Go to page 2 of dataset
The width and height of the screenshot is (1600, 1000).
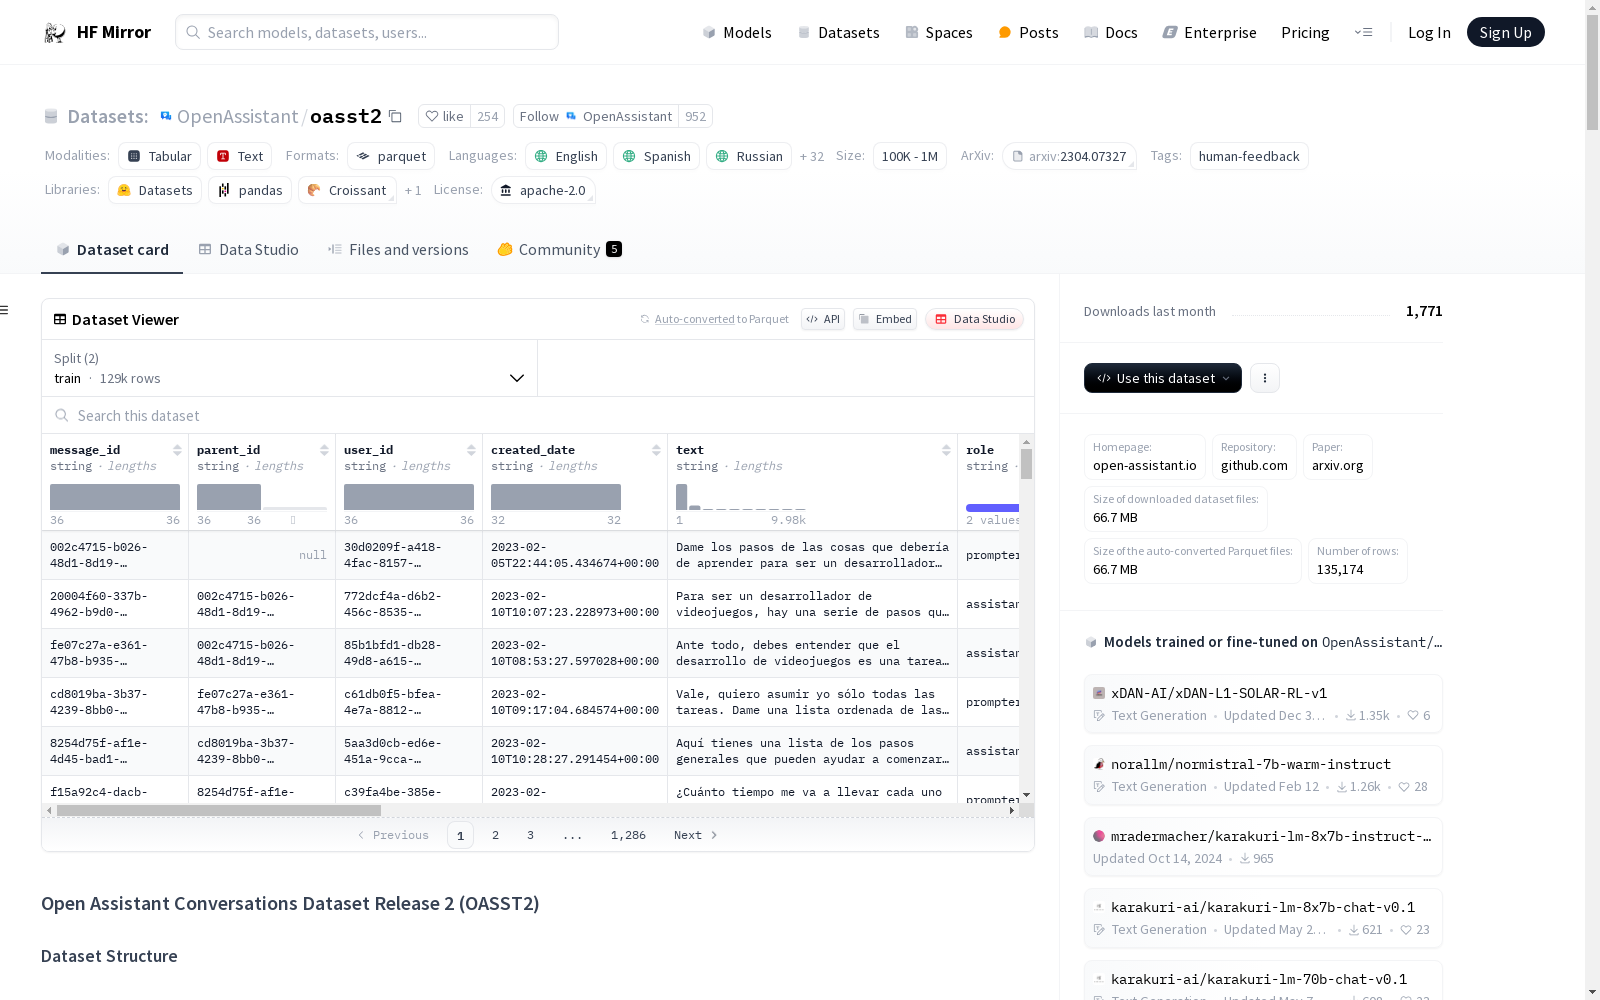pyautogui.click(x=495, y=835)
